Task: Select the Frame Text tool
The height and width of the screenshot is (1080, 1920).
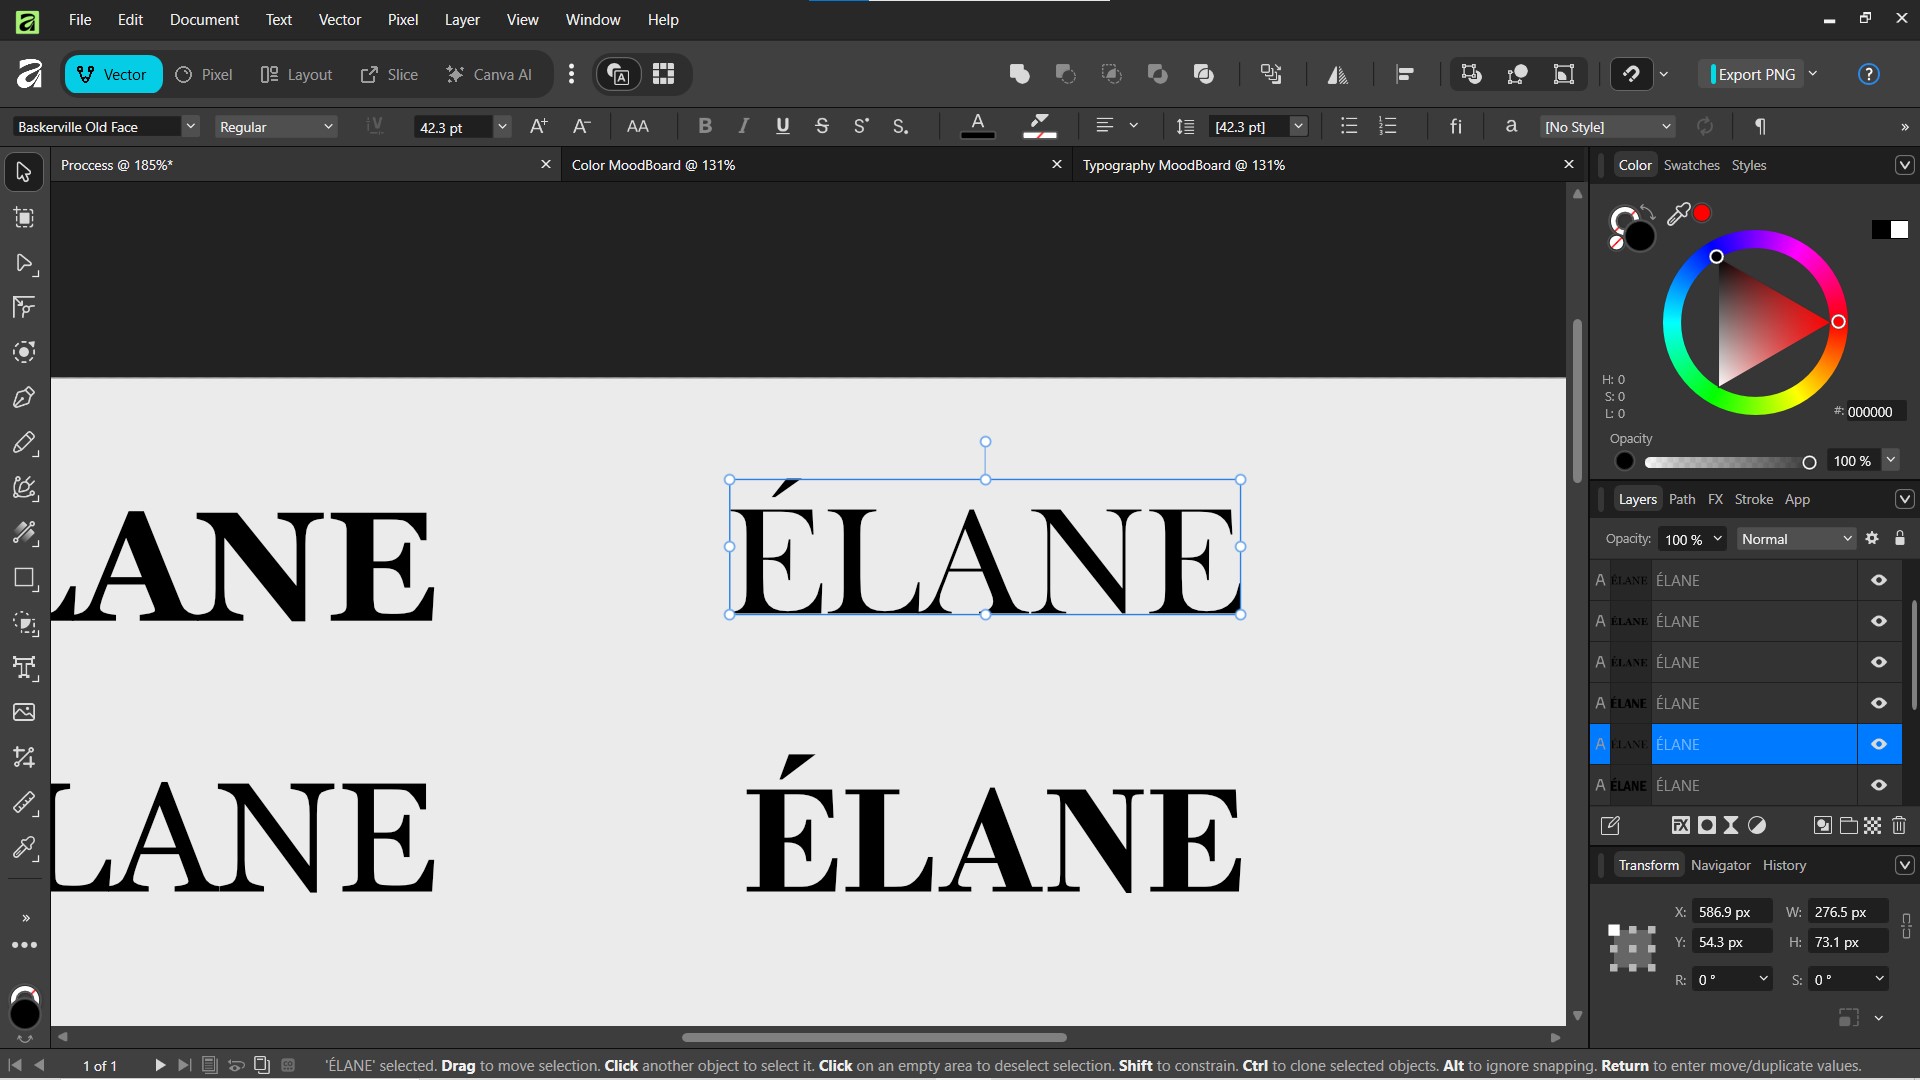Action: (x=24, y=668)
